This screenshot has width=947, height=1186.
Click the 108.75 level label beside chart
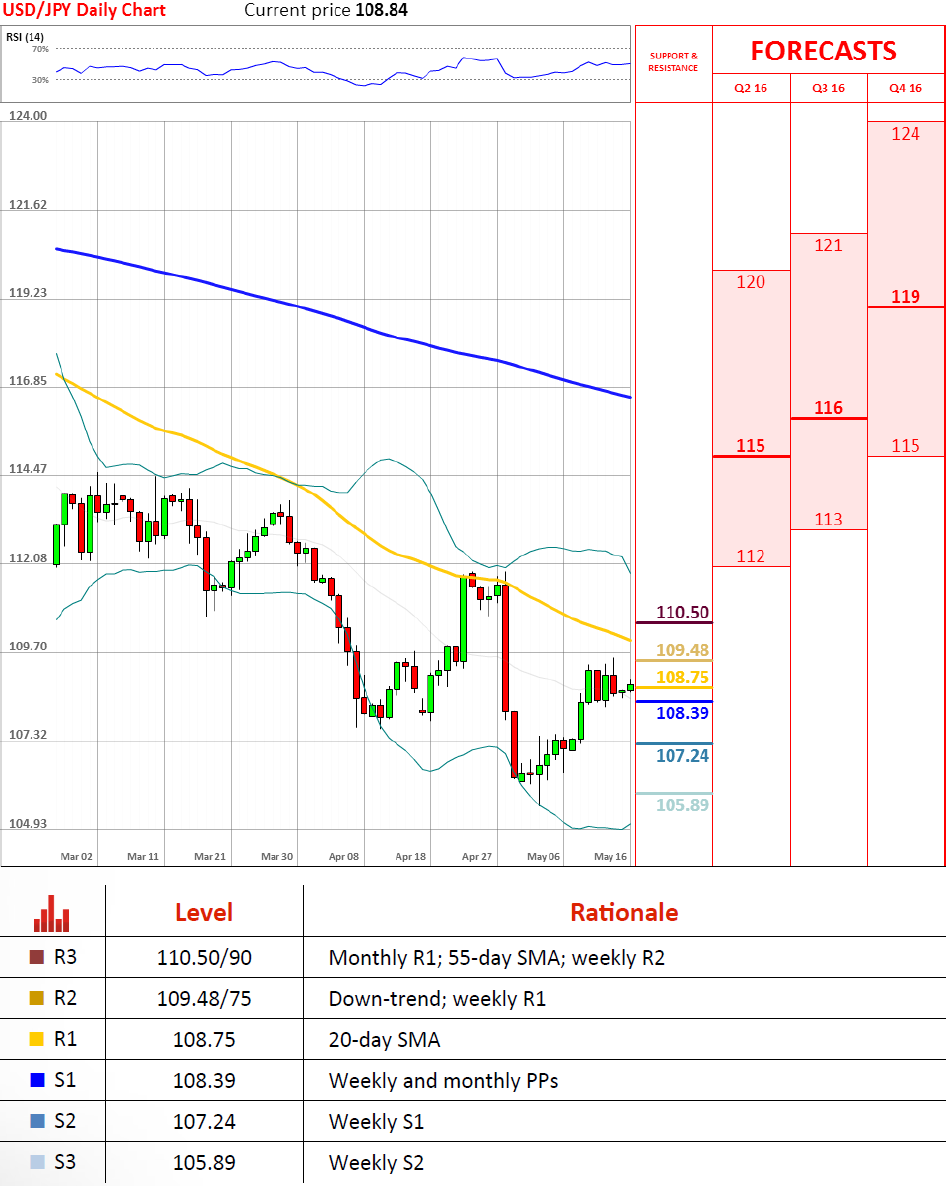point(682,677)
